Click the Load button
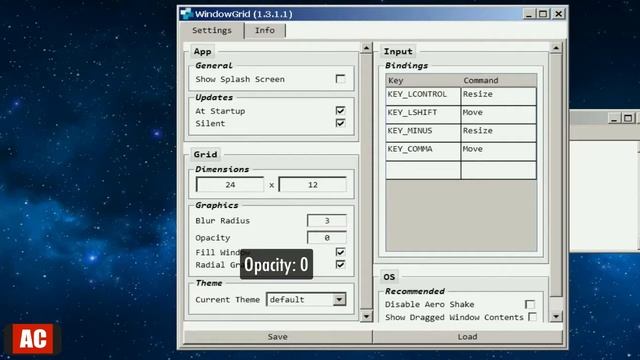Viewport: 640px width, 360px height. [467, 337]
